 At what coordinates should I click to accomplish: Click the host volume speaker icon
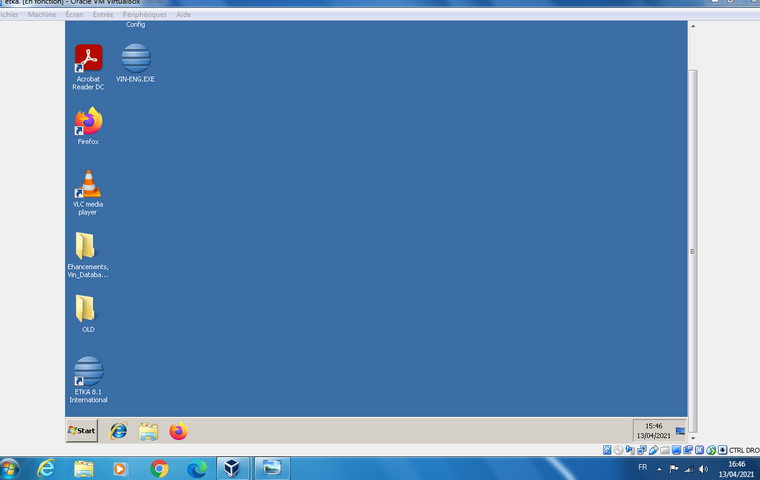pos(703,469)
